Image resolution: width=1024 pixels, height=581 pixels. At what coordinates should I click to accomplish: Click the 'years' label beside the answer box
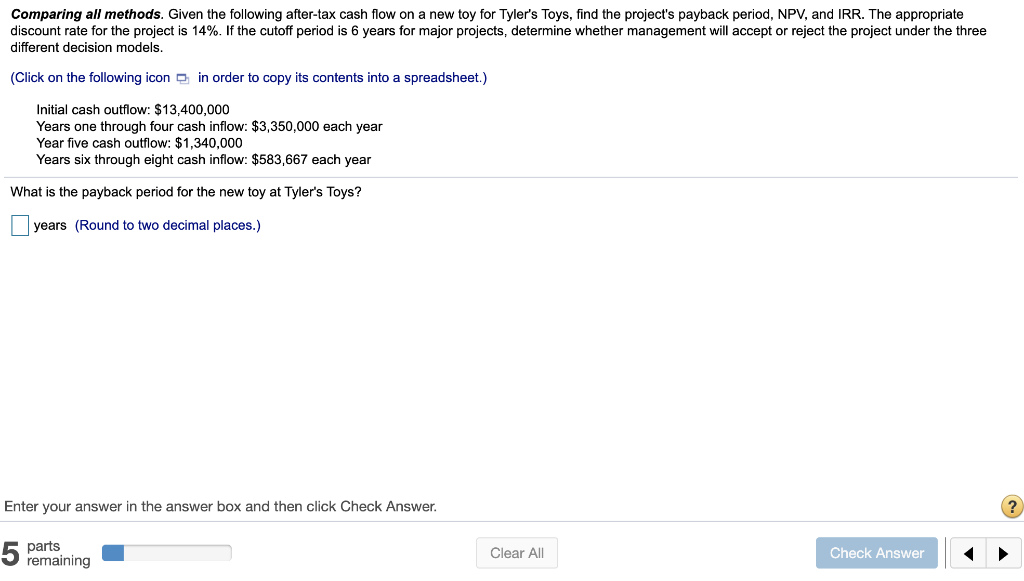[50, 225]
